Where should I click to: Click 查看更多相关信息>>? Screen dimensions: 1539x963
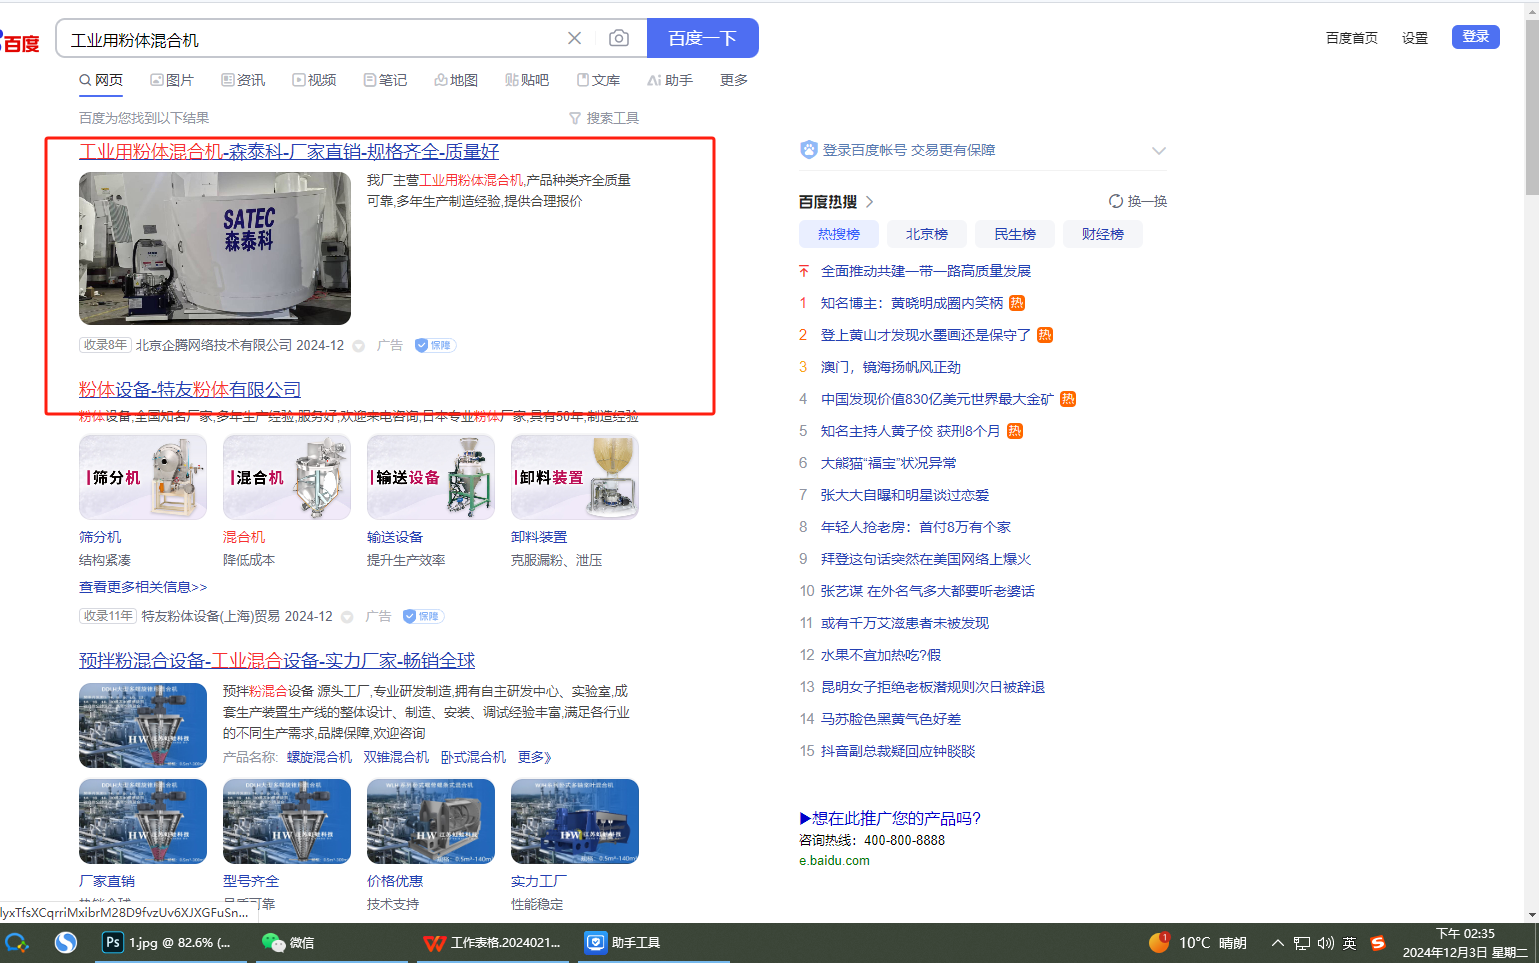[x=143, y=587]
